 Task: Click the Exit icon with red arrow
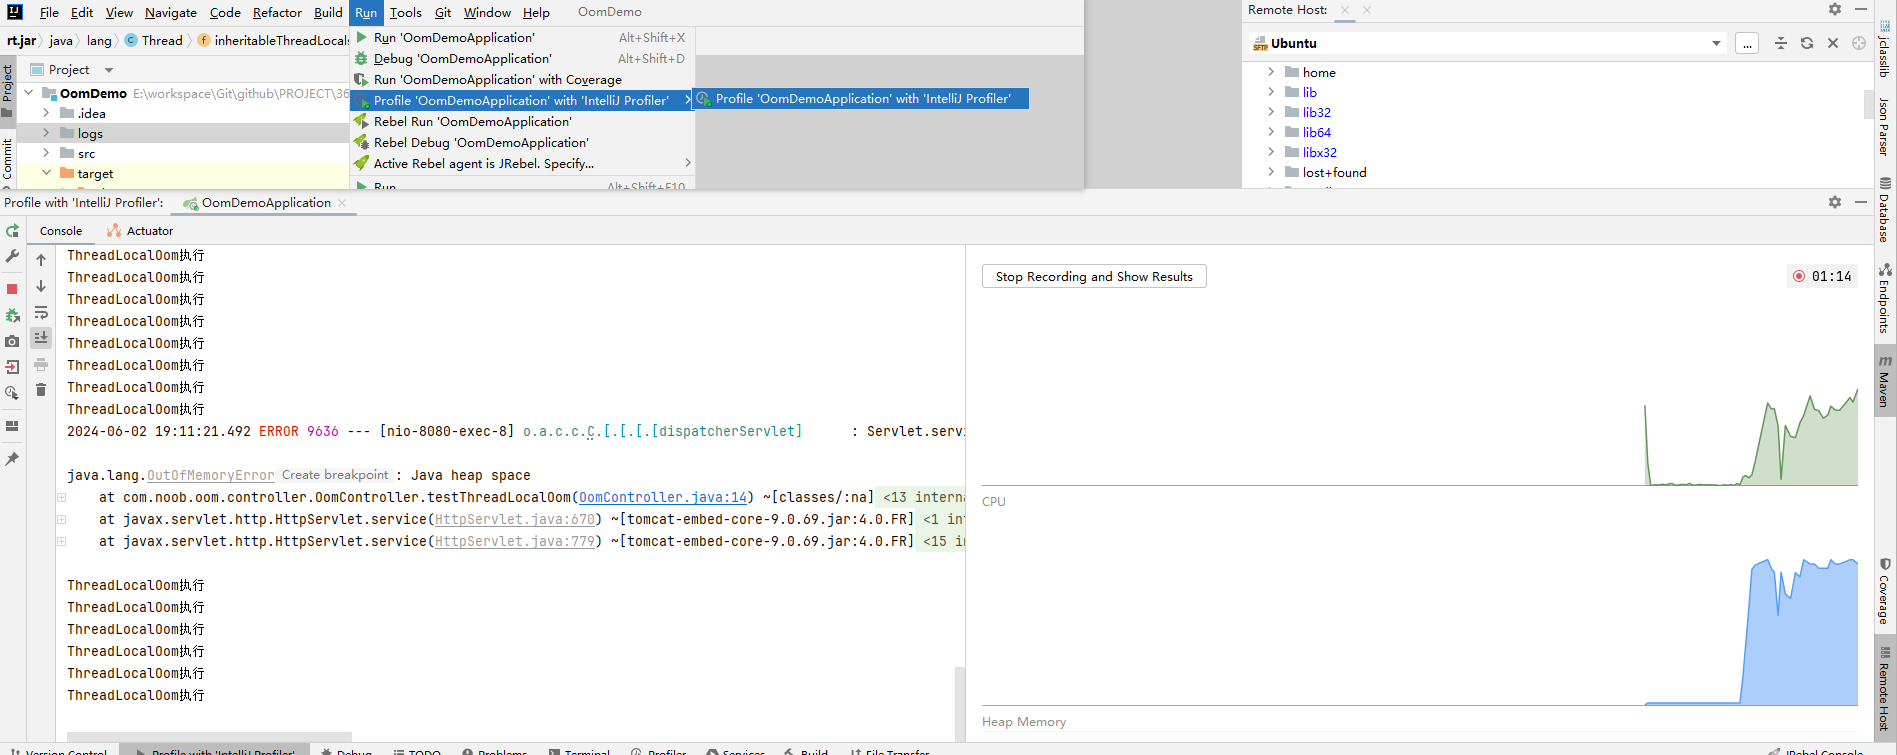point(12,367)
